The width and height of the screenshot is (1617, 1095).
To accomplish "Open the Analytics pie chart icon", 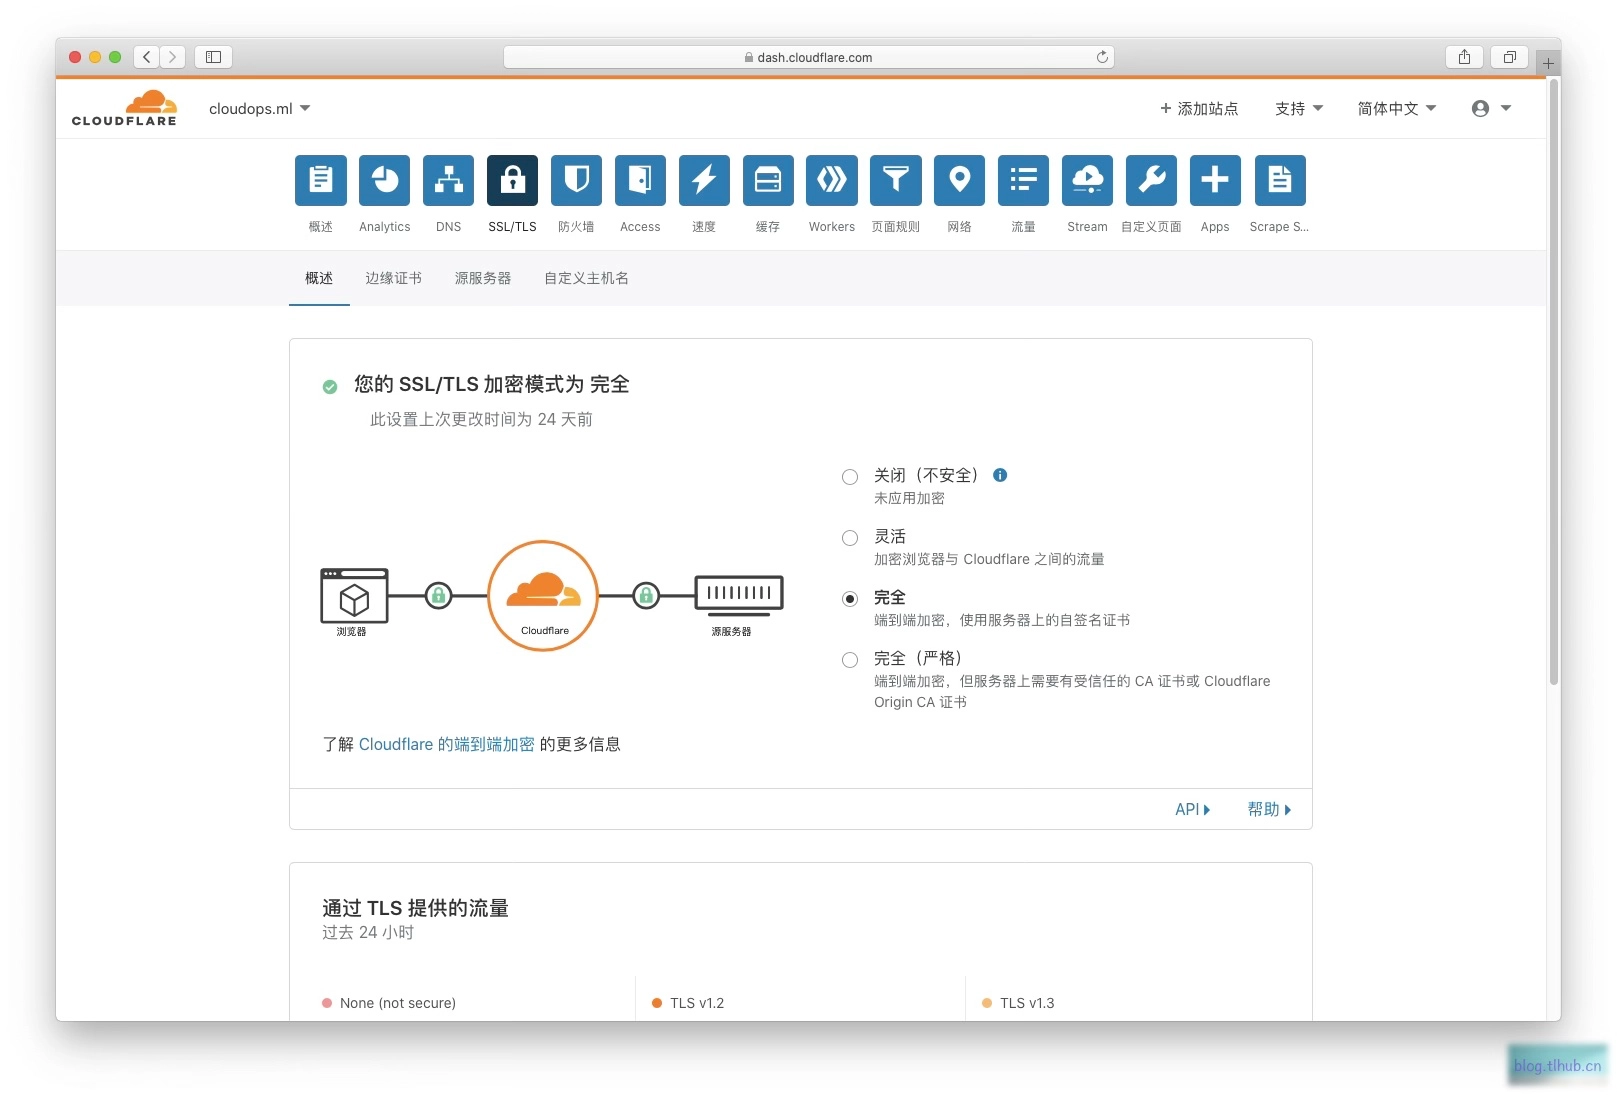I will click(x=384, y=180).
